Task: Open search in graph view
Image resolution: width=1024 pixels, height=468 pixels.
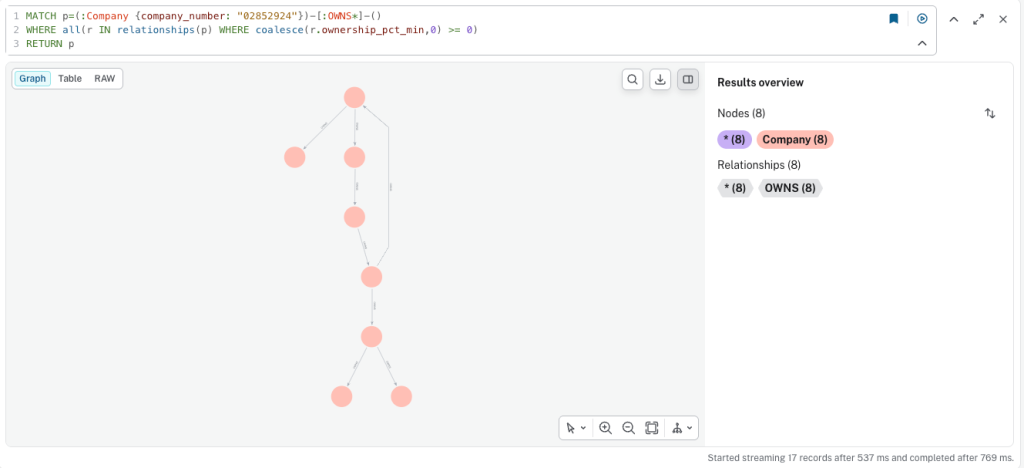Action: (x=632, y=80)
